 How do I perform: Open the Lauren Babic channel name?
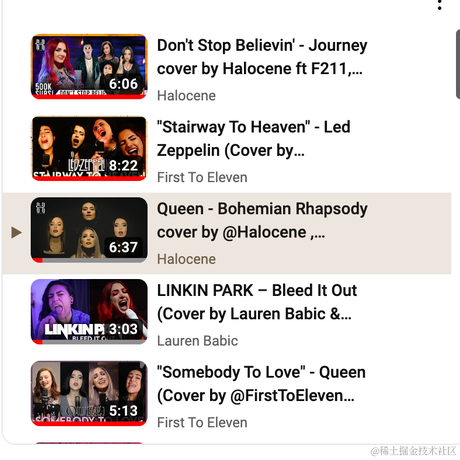click(x=197, y=341)
